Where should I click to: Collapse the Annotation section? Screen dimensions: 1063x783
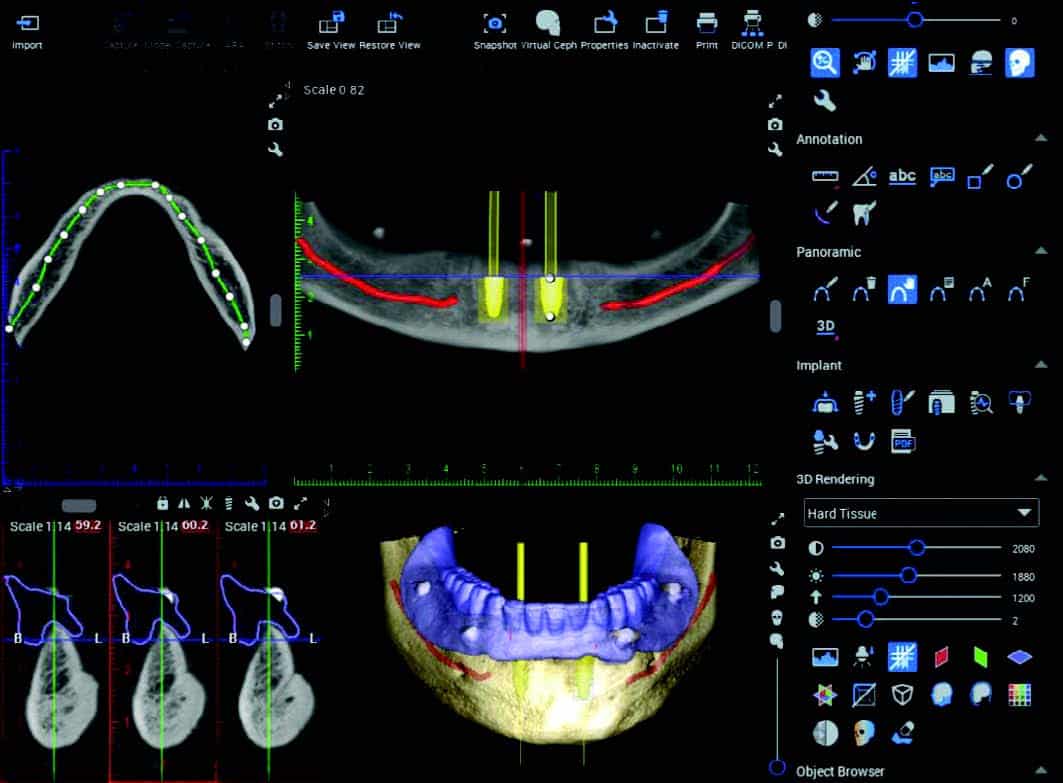[x=1042, y=139]
